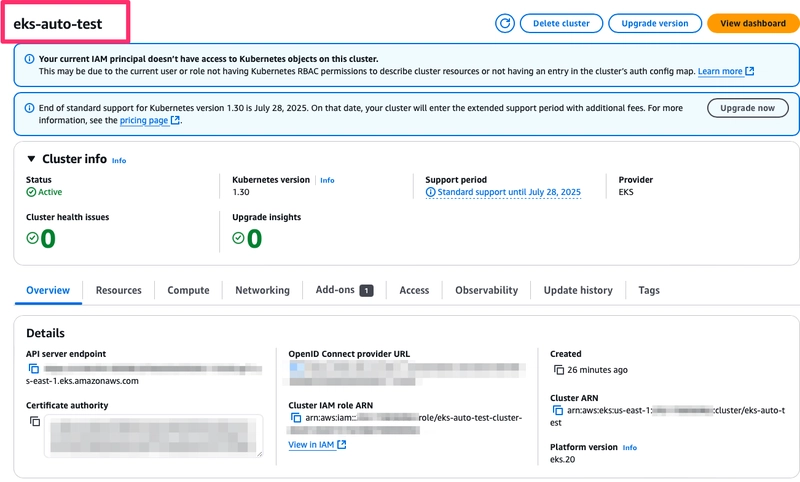800x482 pixels.
Task: Click the Upgrade now button
Action: pos(747,108)
